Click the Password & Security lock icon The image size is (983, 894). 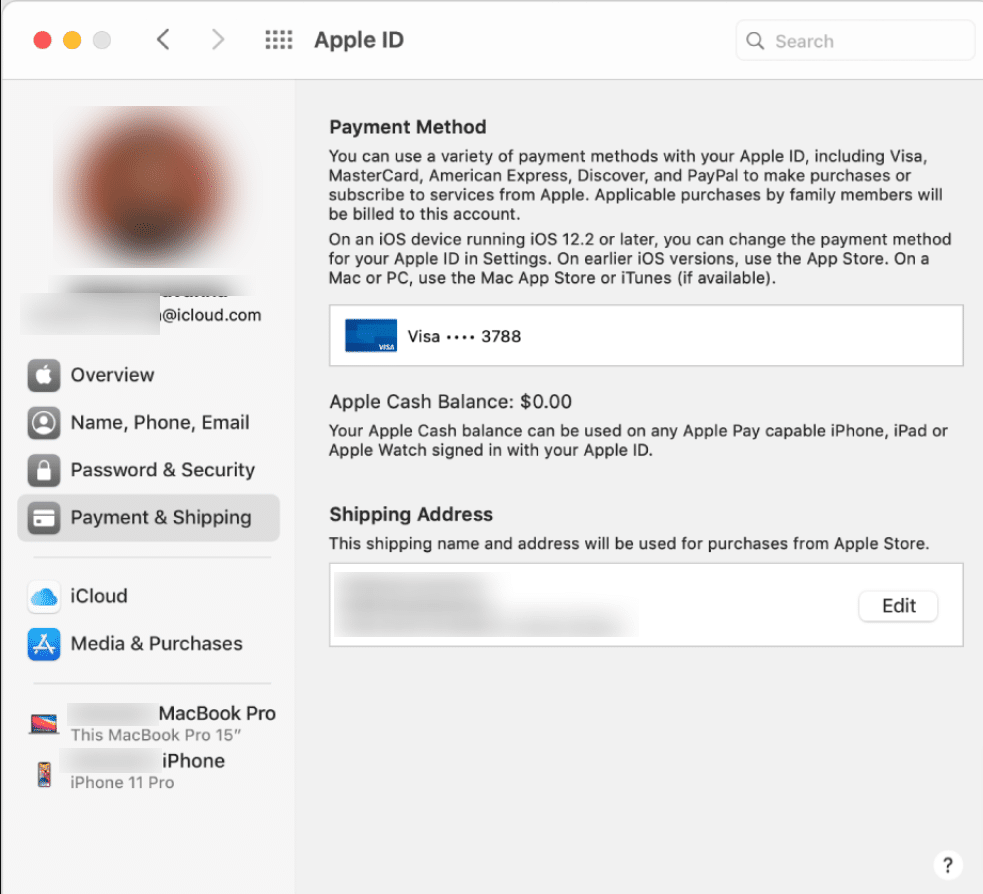point(44,470)
